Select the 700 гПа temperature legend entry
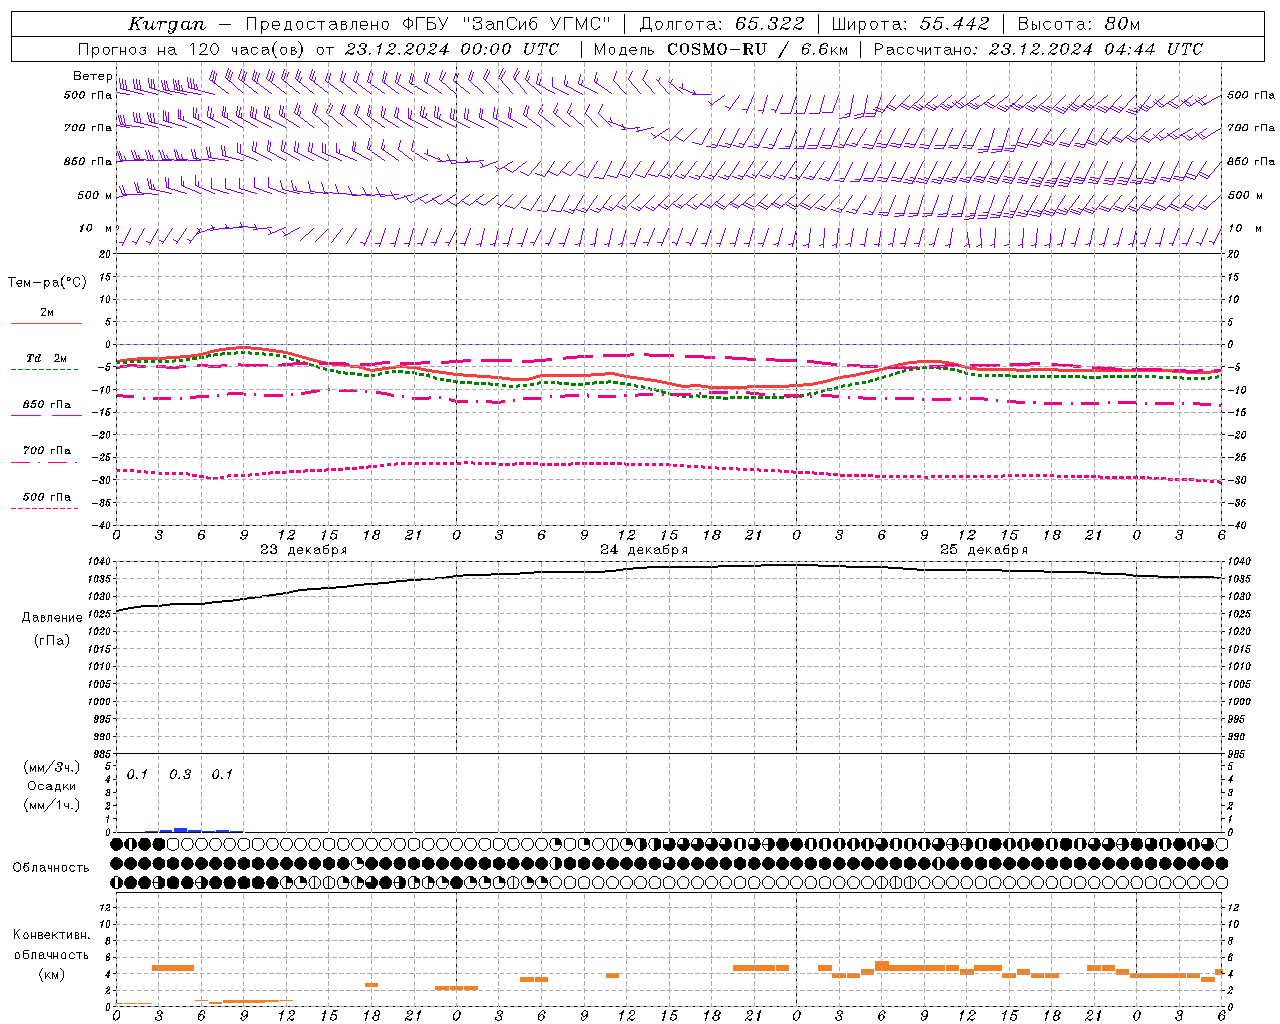 (47, 451)
